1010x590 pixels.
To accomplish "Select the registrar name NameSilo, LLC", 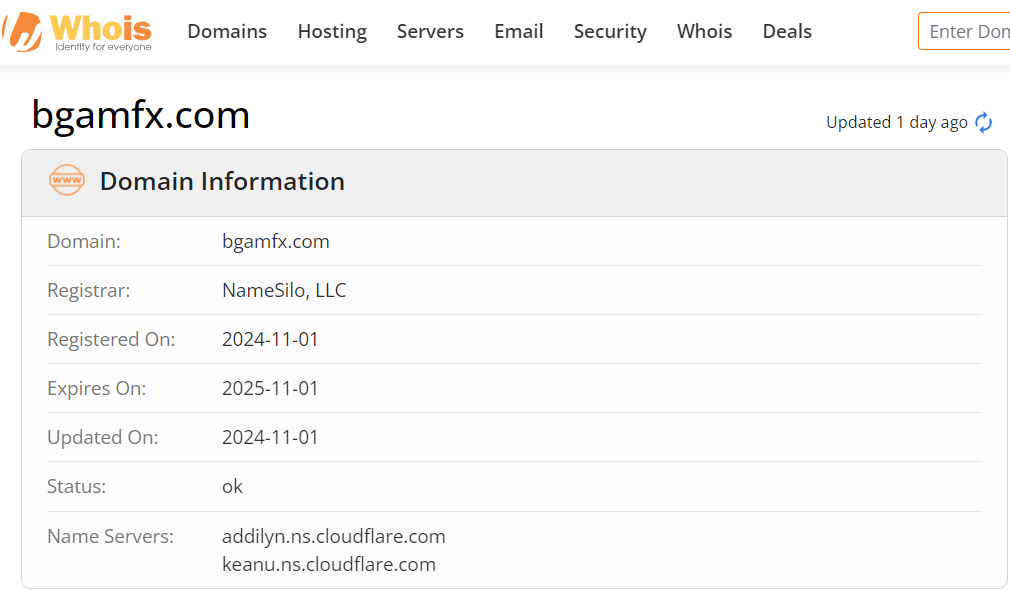I will [284, 290].
